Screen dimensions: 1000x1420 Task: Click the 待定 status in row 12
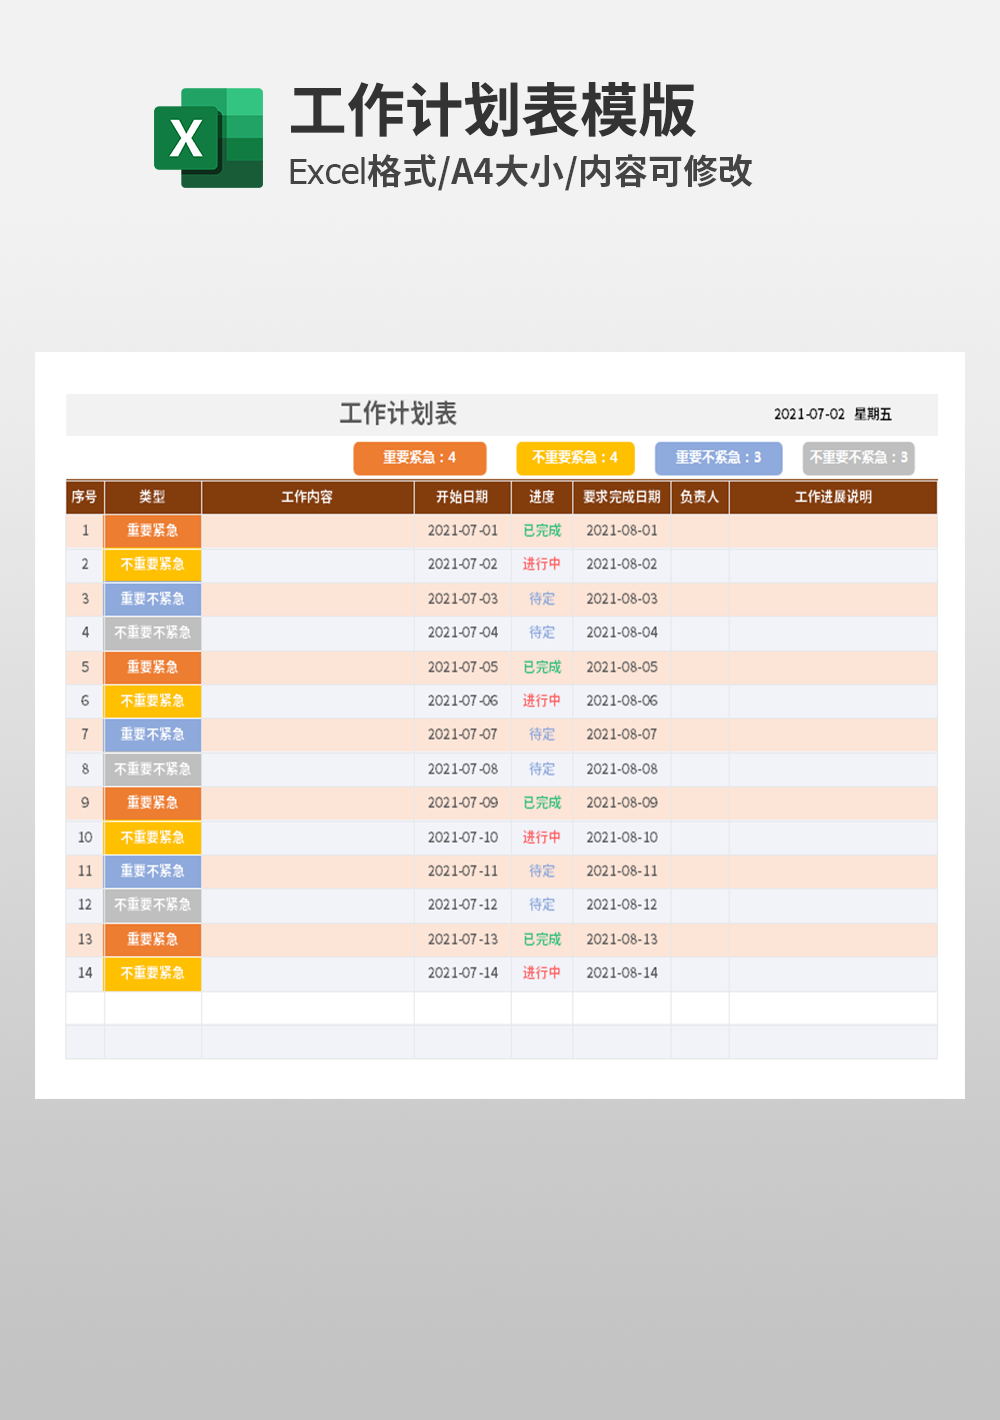pos(542,905)
